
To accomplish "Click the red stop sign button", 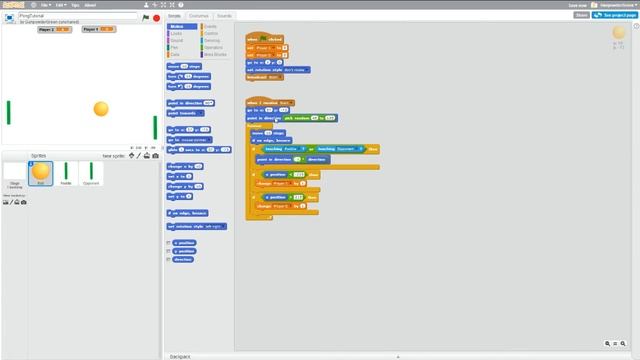I will coord(156,18).
